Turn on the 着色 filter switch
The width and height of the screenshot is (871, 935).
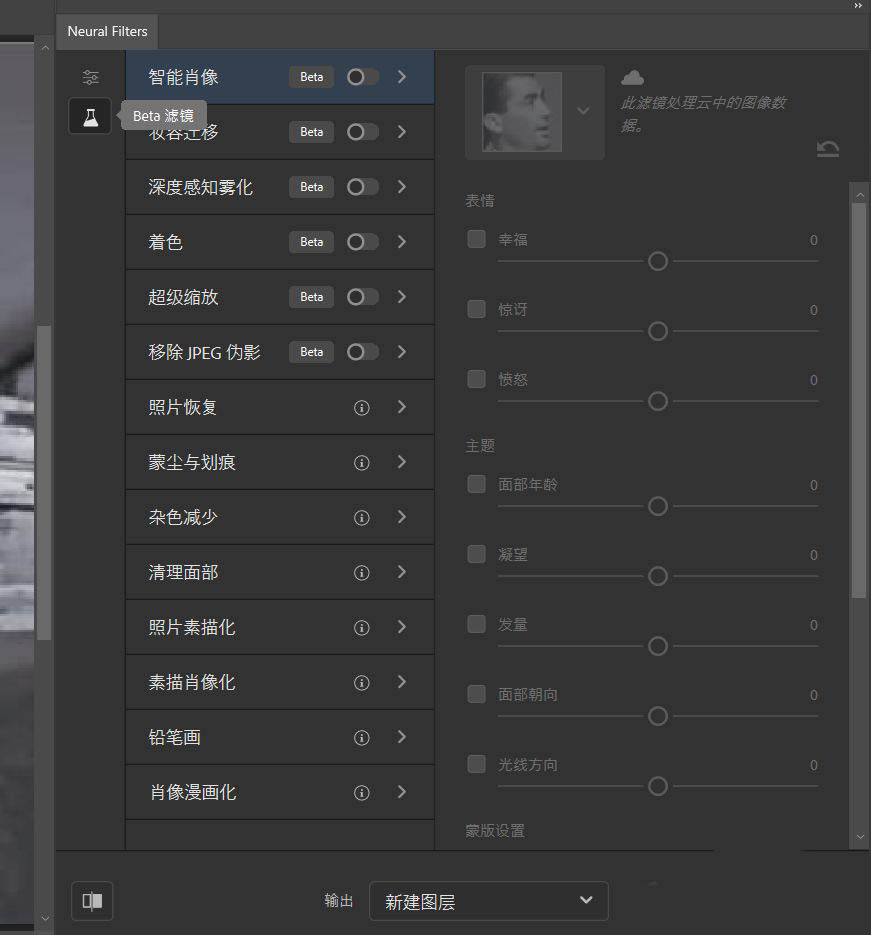(362, 241)
